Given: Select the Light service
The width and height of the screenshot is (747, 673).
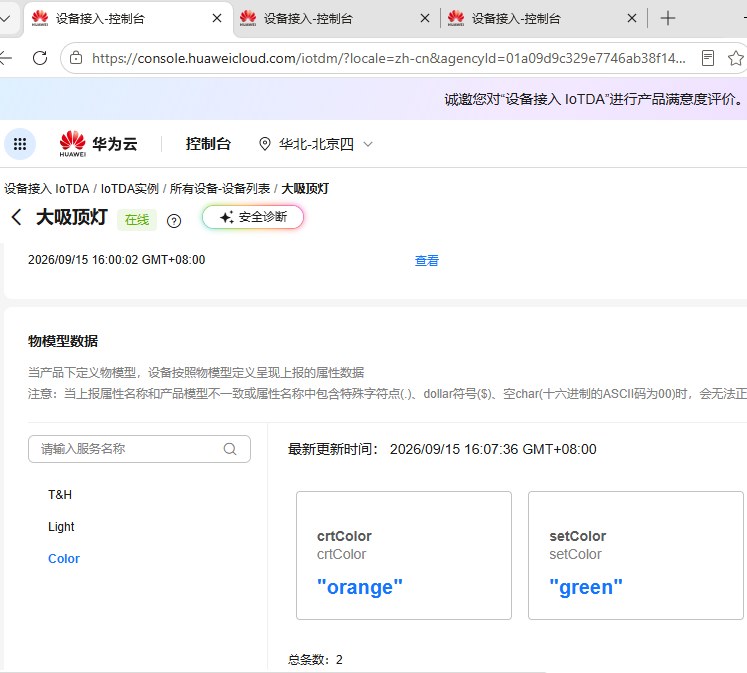Looking at the screenshot, I should (x=61, y=527).
